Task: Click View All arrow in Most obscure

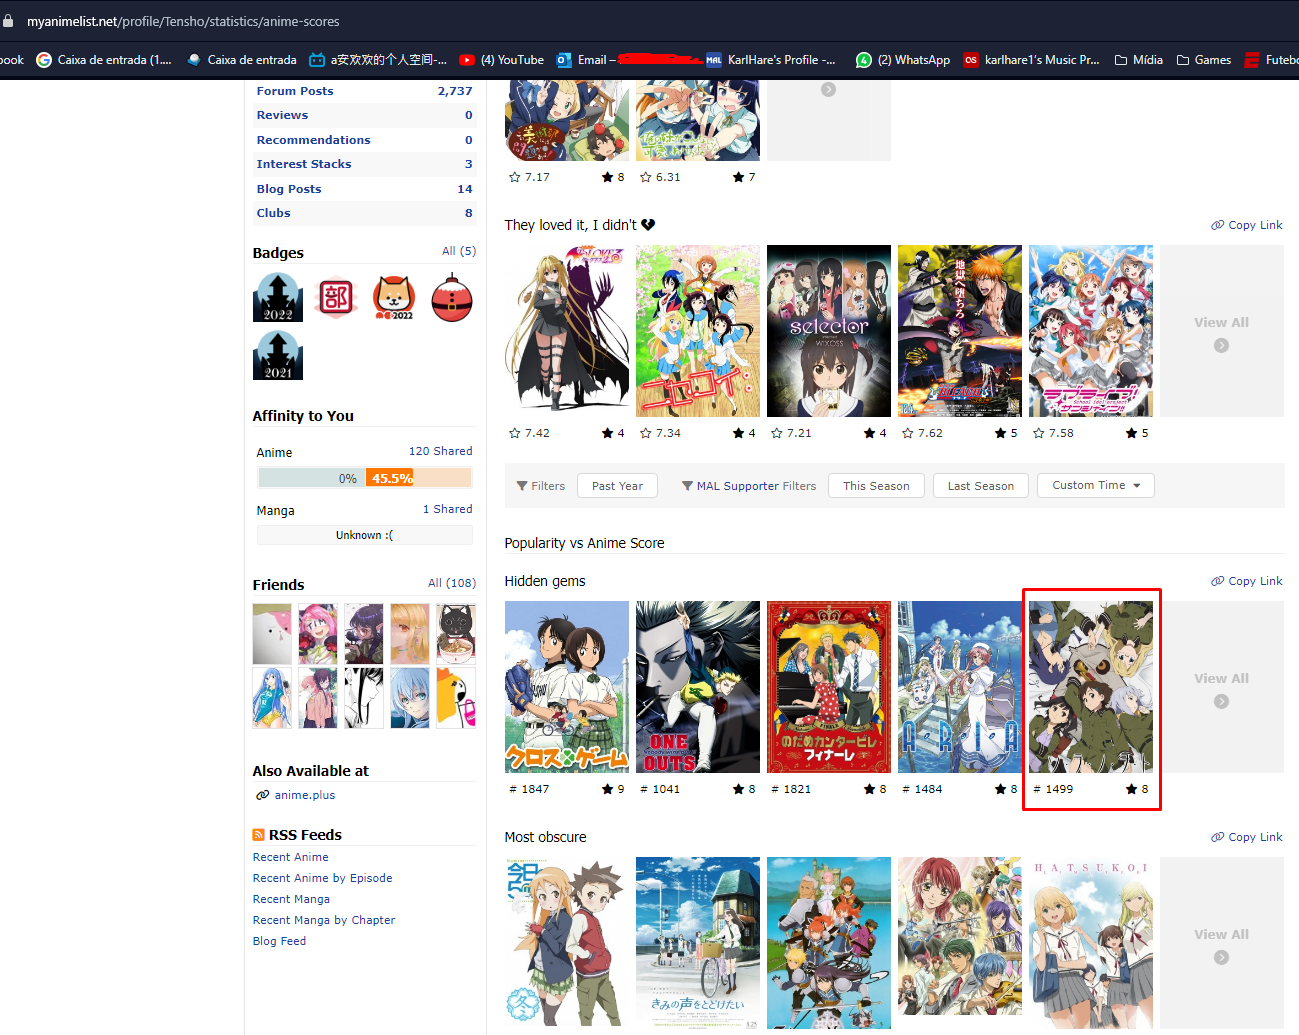Action: (x=1221, y=957)
